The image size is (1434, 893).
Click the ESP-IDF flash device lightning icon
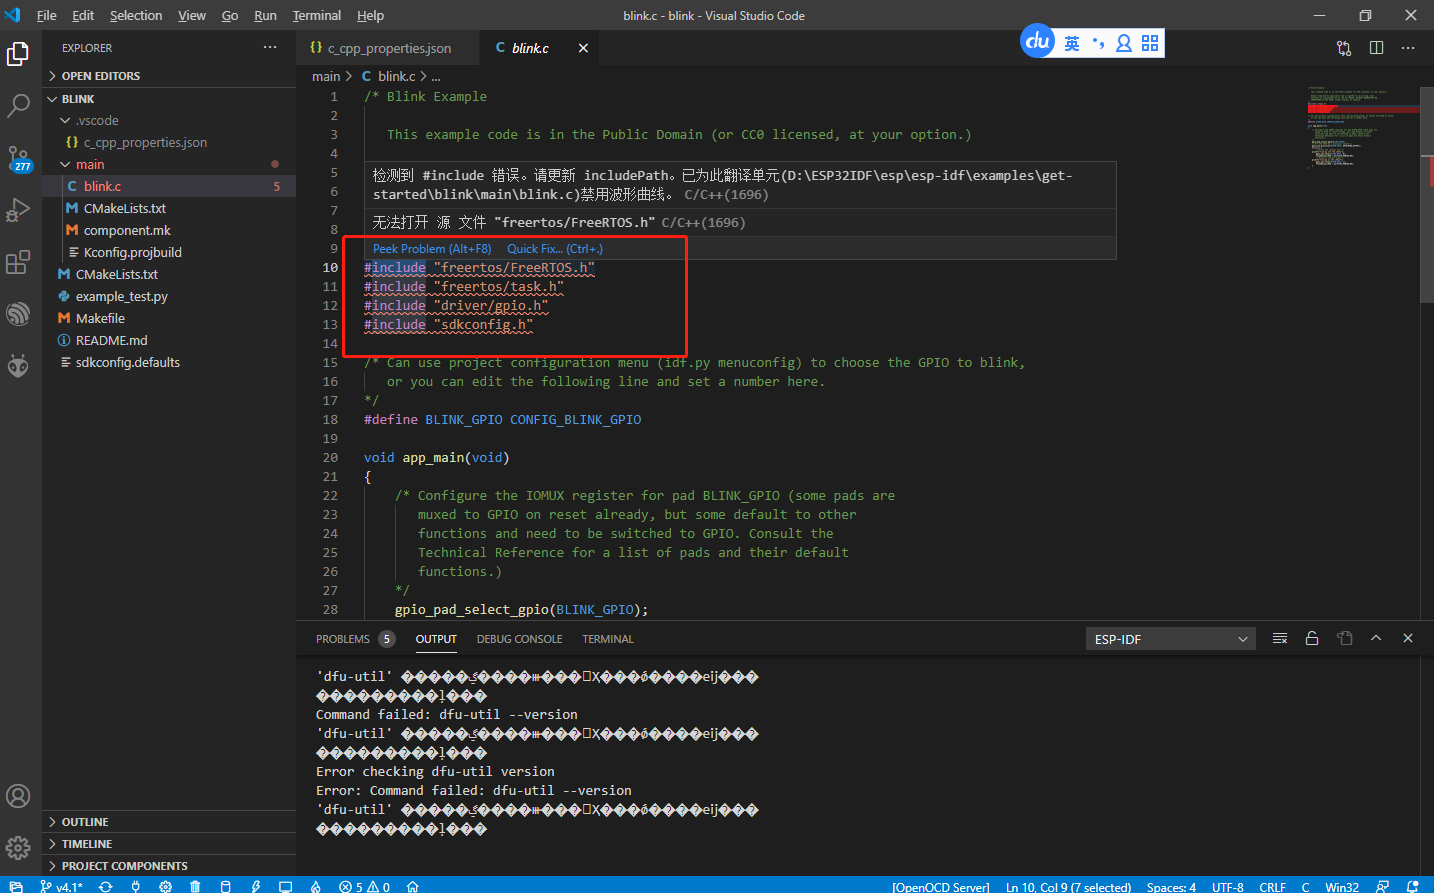[255, 886]
